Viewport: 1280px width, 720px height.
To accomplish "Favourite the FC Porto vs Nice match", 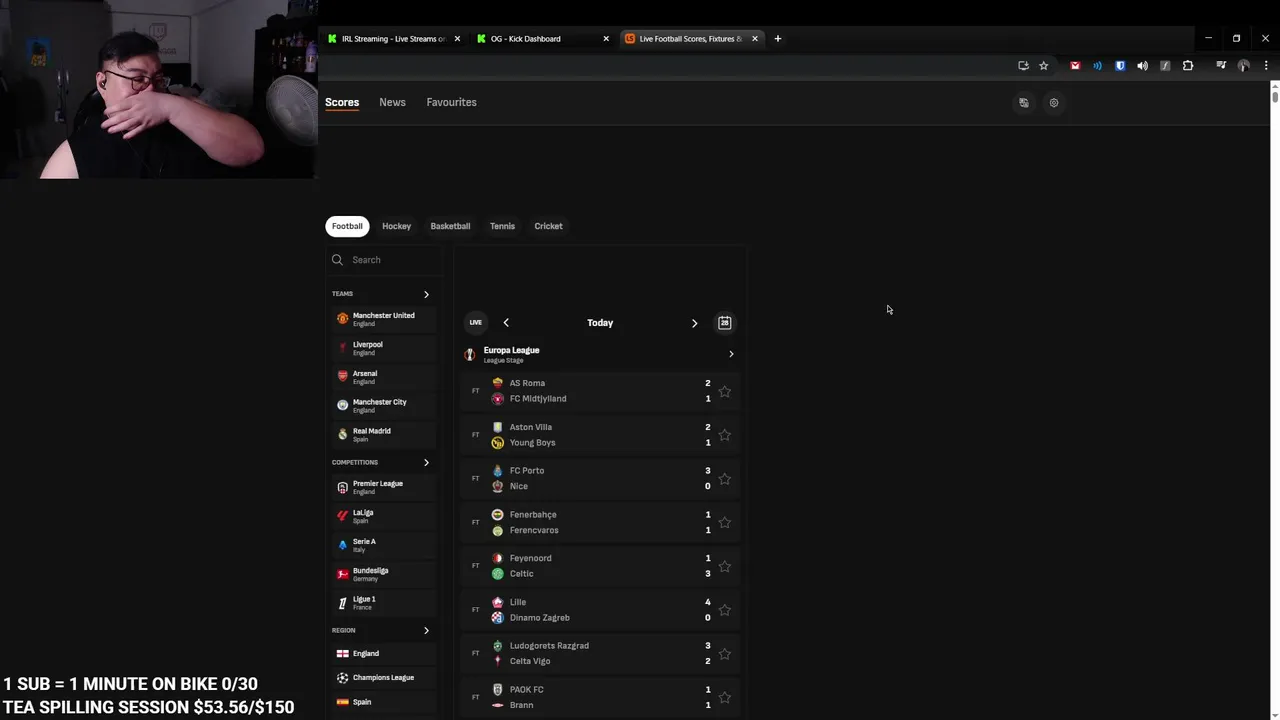I will (x=725, y=478).
